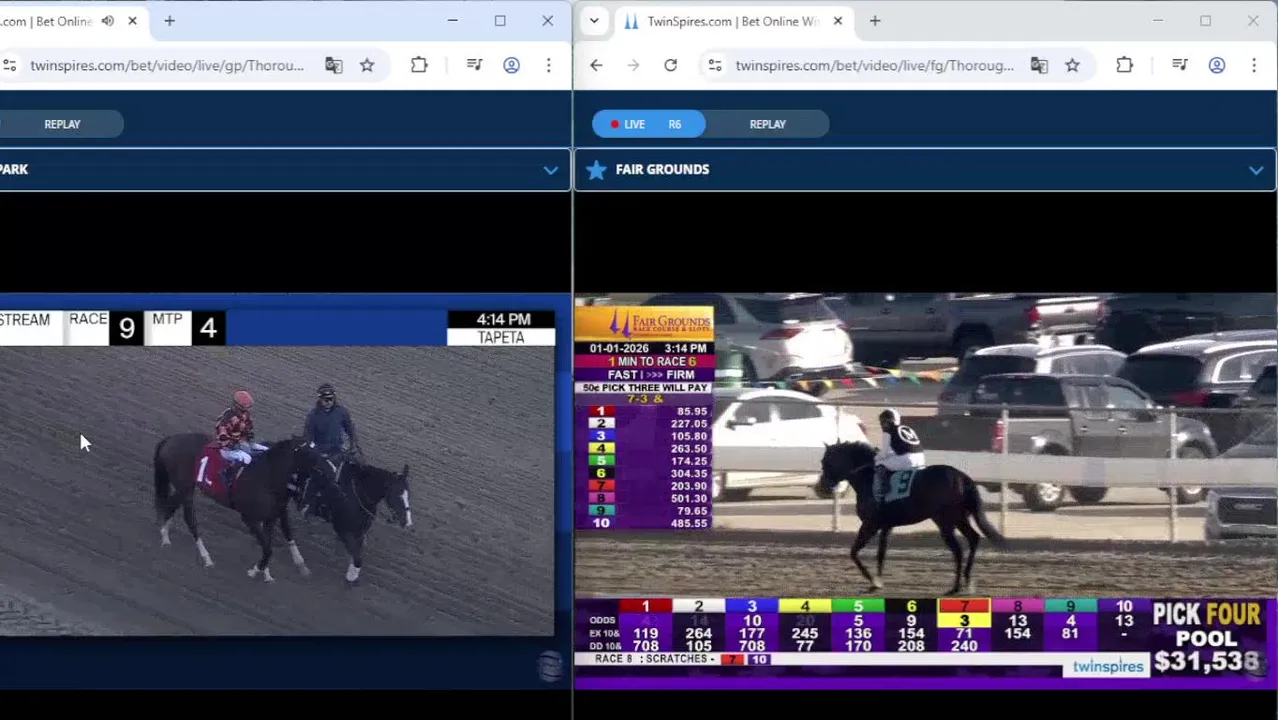Screen dimensions: 1278x720
Task: Close the left window's Bet Online tab
Action: tap(132, 21)
